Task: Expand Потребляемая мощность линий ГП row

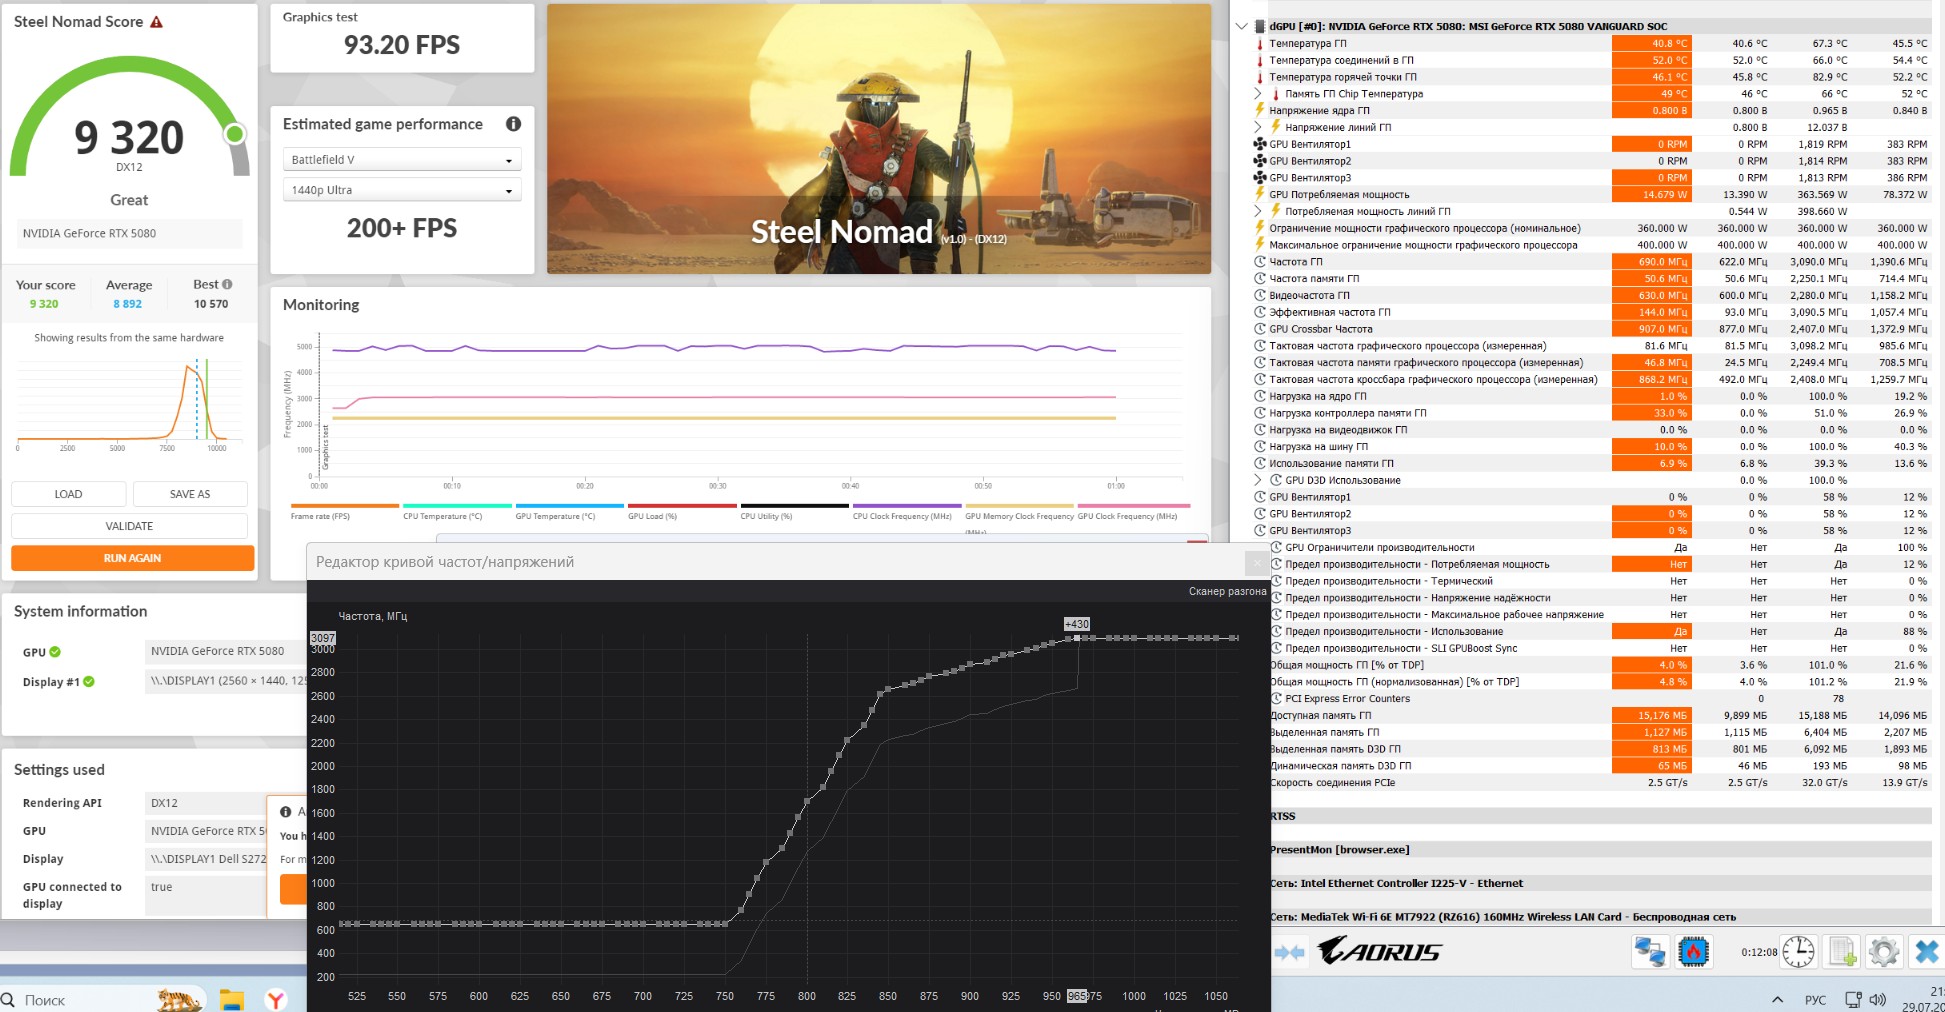Action: (x=1259, y=212)
